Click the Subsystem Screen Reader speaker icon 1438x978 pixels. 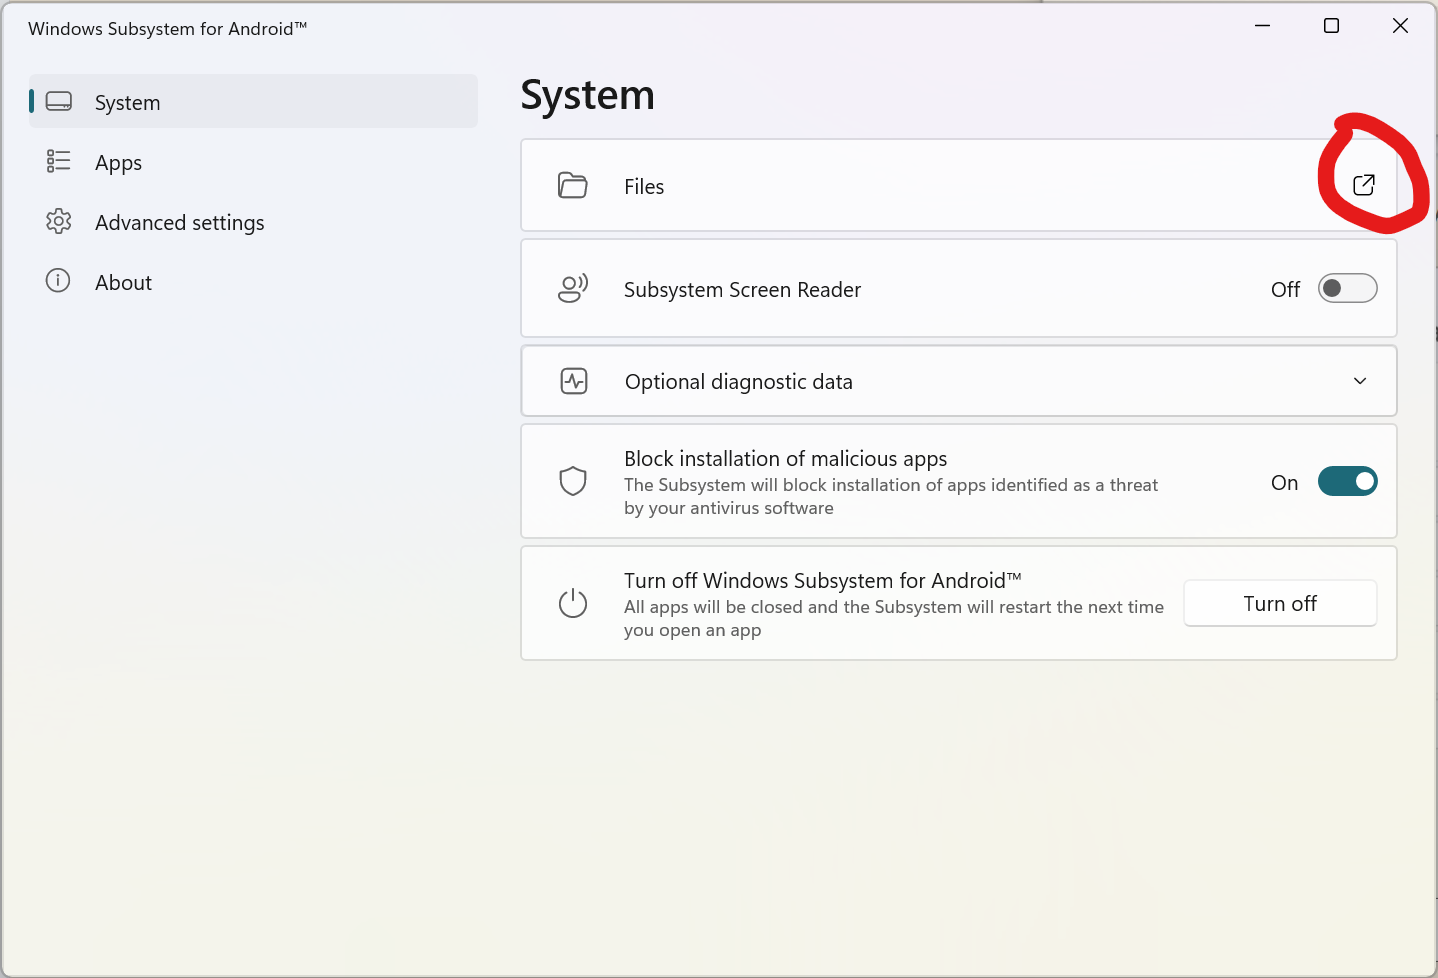[x=573, y=289]
